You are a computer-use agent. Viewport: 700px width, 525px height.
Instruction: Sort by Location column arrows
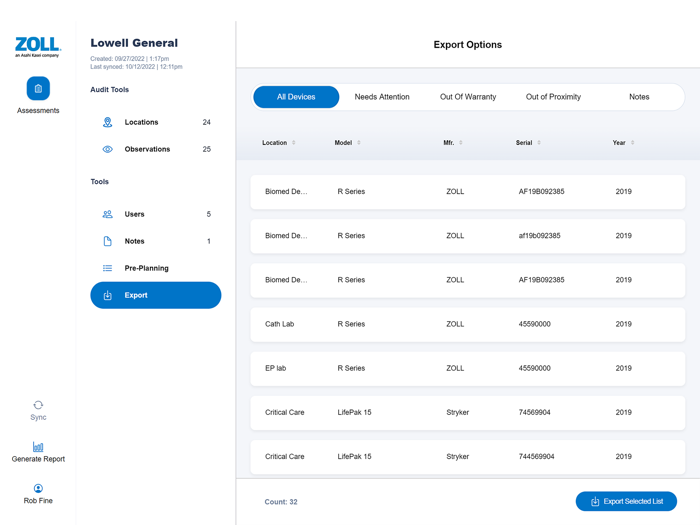click(x=294, y=143)
